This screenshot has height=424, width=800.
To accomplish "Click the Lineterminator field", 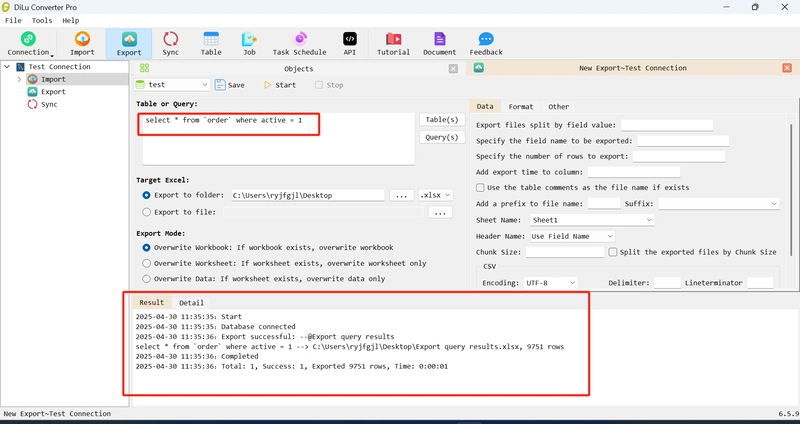I will [x=760, y=283].
